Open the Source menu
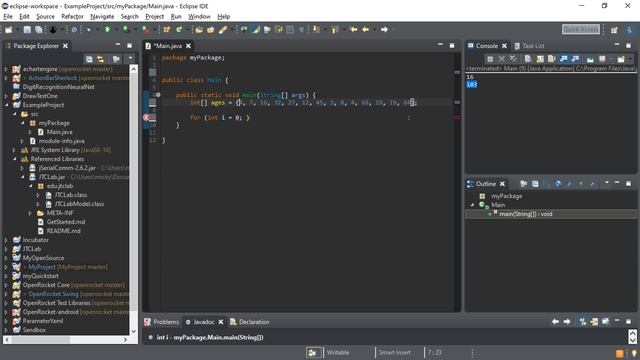Image resolution: width=640 pixels, height=360 pixels. coord(45,17)
